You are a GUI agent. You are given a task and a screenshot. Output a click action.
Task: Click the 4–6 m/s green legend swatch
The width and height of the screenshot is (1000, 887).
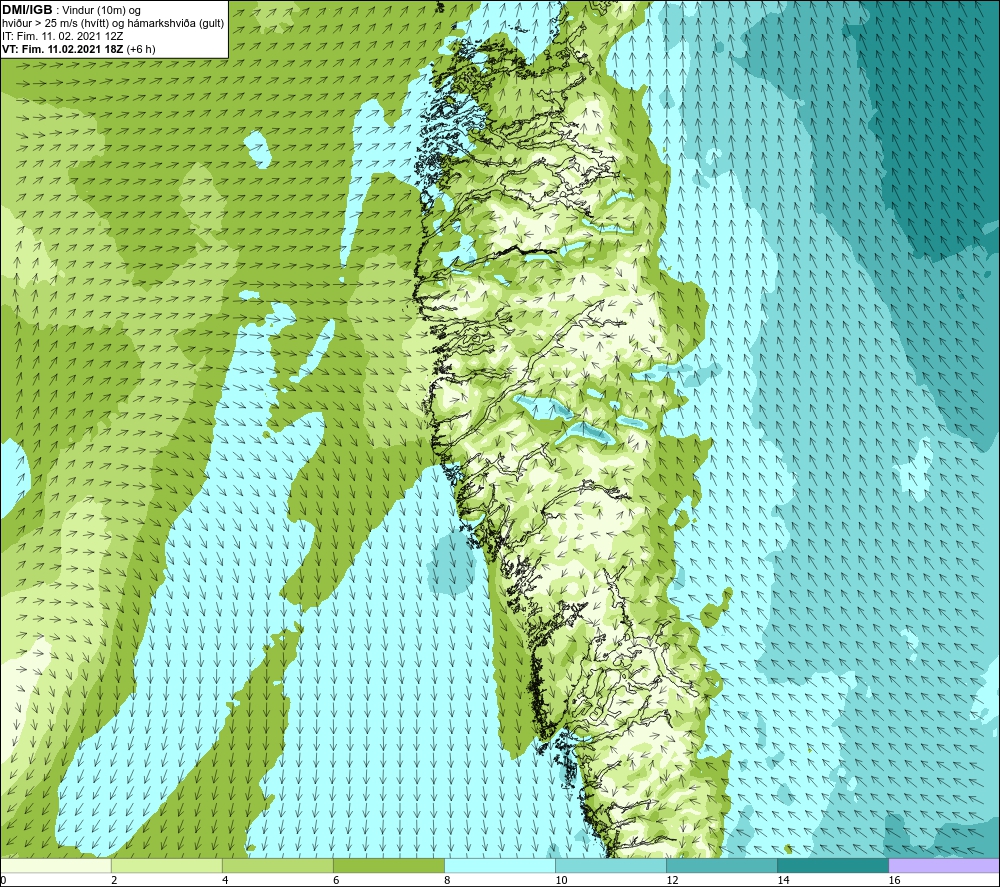[x=277, y=866]
